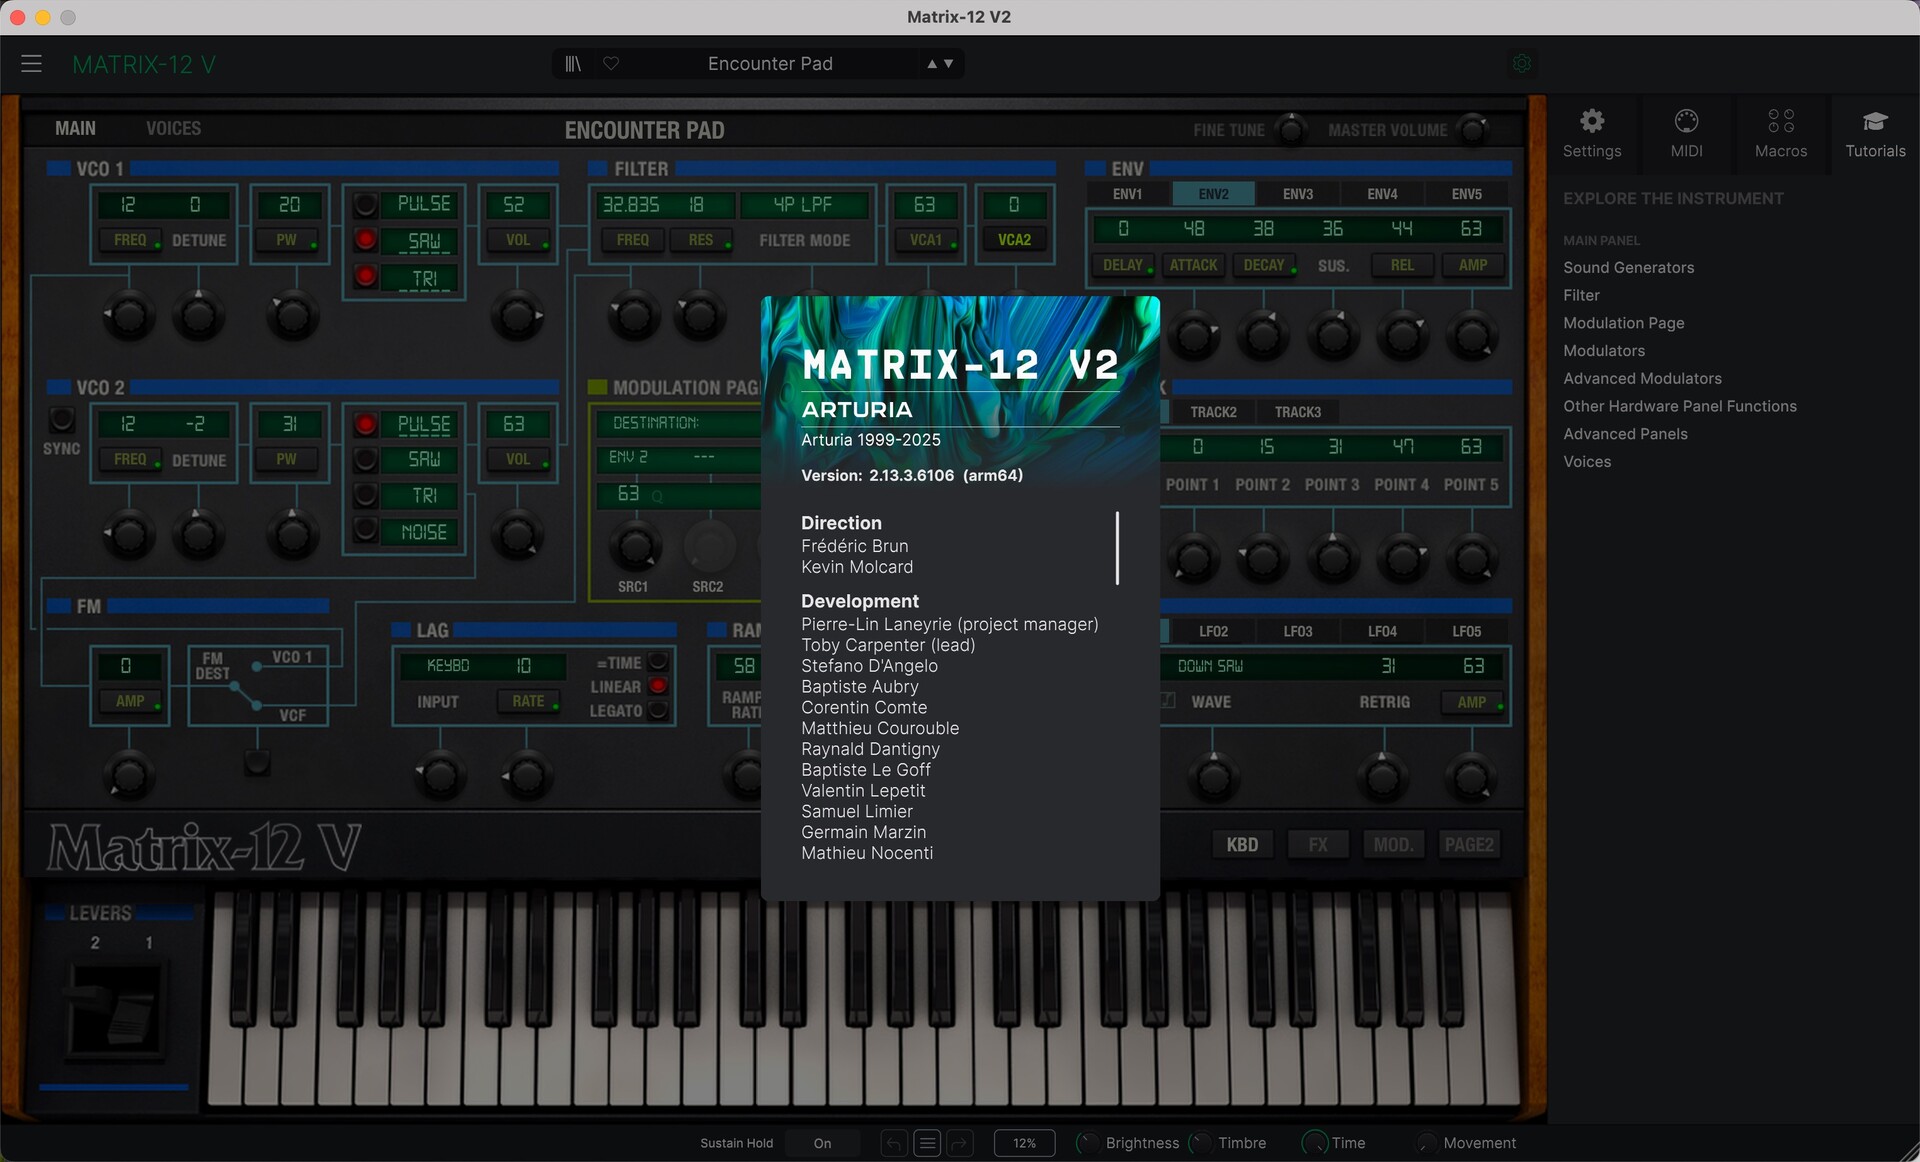Toggle VCO 2 PULSE waveform LED
Viewport: 1920px width, 1162px height.
[366, 424]
